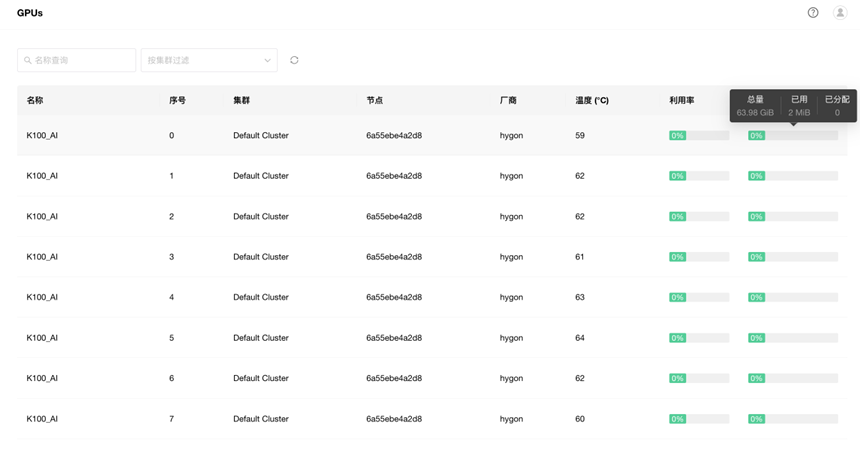The width and height of the screenshot is (860, 467).
Task: Click temperature value 60 in row 7
Action: coord(580,419)
